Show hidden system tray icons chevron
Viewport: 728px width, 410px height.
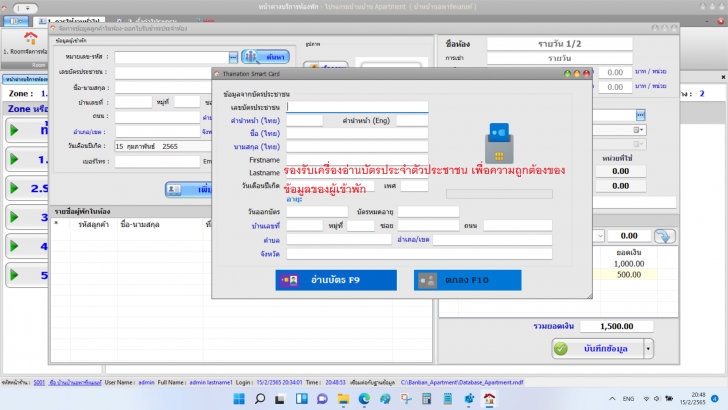612,399
